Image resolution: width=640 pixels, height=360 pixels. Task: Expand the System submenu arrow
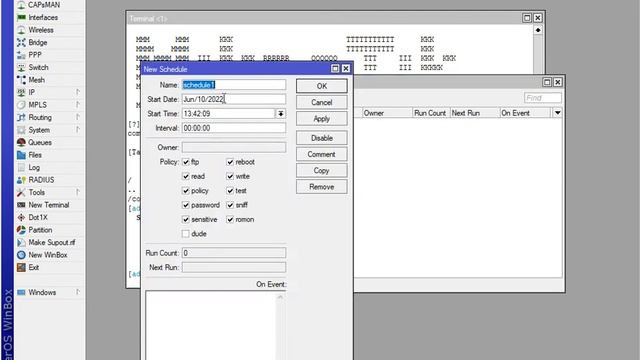point(78,130)
